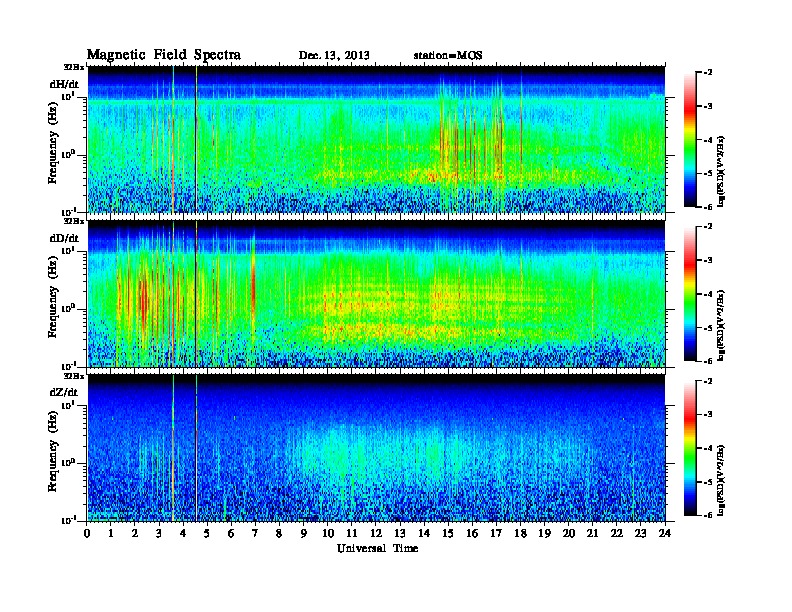The height and width of the screenshot is (612, 792).
Task: Click the dZ/dt spectrogram plot
Action: coord(376,448)
